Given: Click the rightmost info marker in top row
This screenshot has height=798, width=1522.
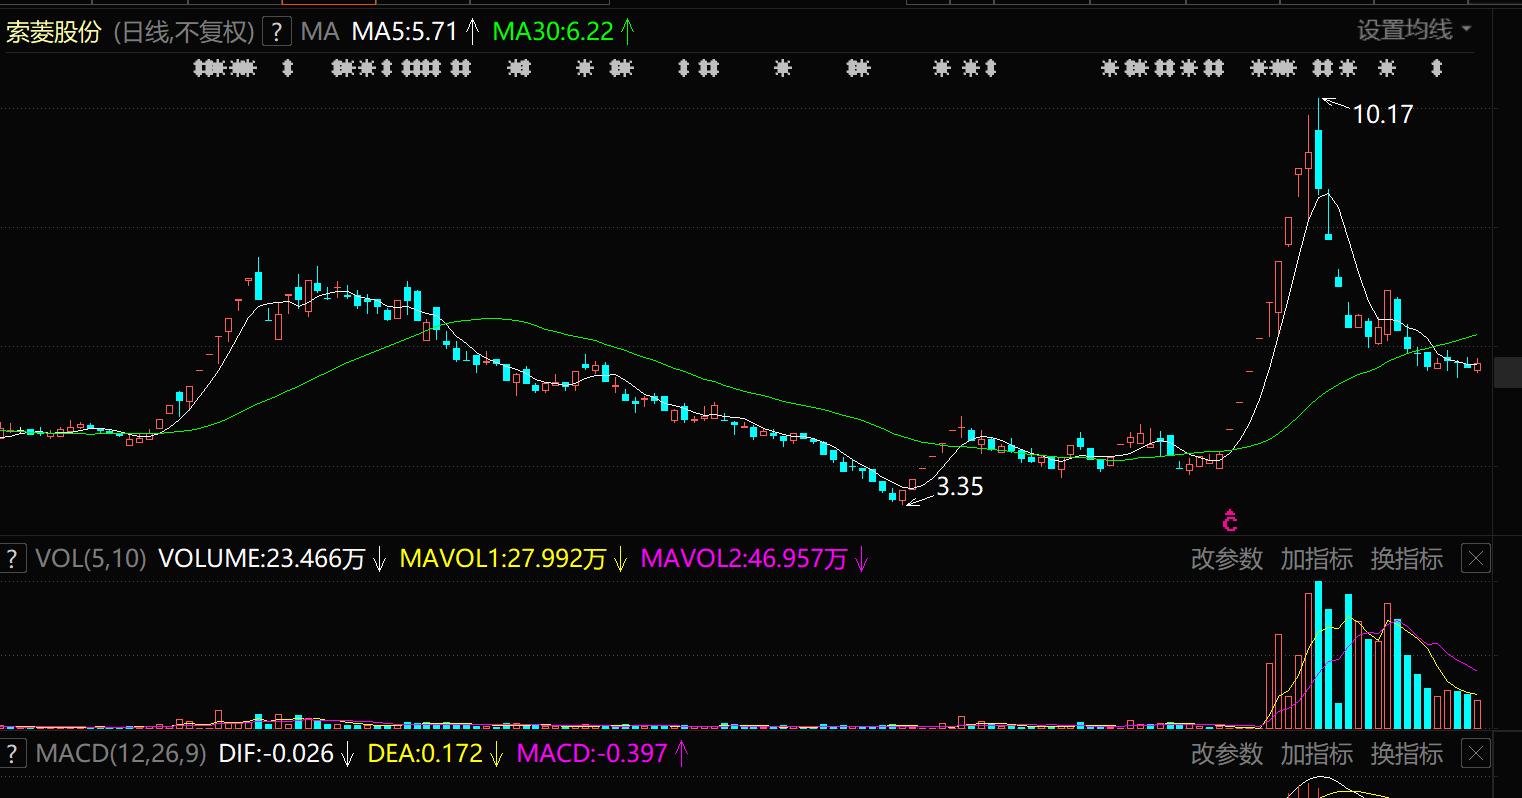Looking at the screenshot, I should tap(1437, 68).
